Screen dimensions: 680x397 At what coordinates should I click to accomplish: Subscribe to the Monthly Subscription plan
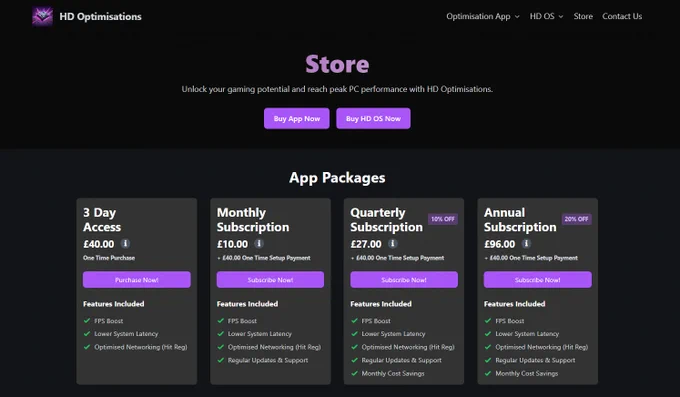click(270, 280)
